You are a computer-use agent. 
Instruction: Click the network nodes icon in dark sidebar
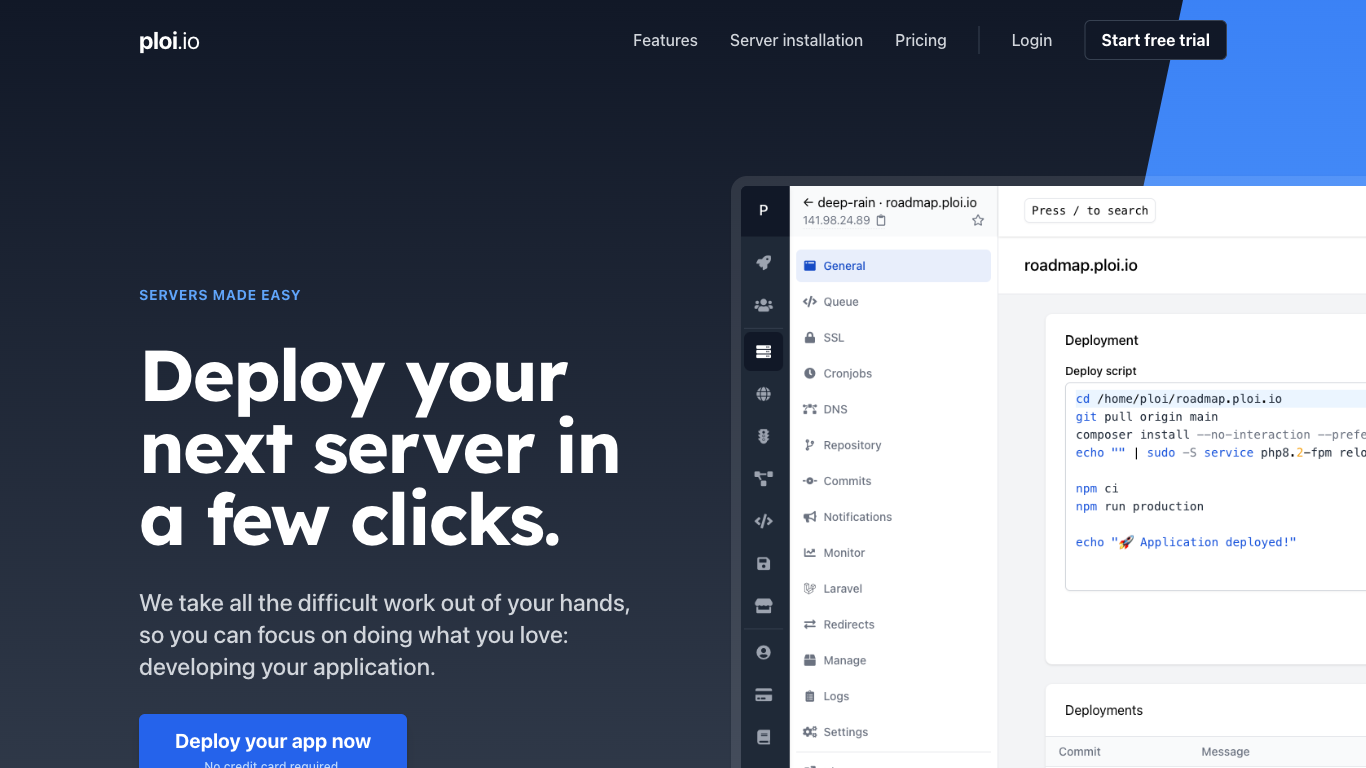pos(764,479)
